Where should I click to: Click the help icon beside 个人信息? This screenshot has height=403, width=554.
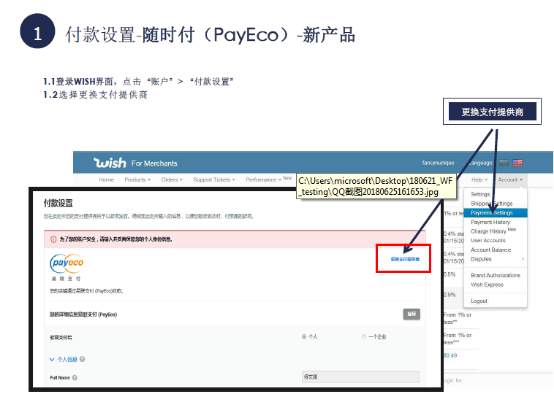(82, 359)
